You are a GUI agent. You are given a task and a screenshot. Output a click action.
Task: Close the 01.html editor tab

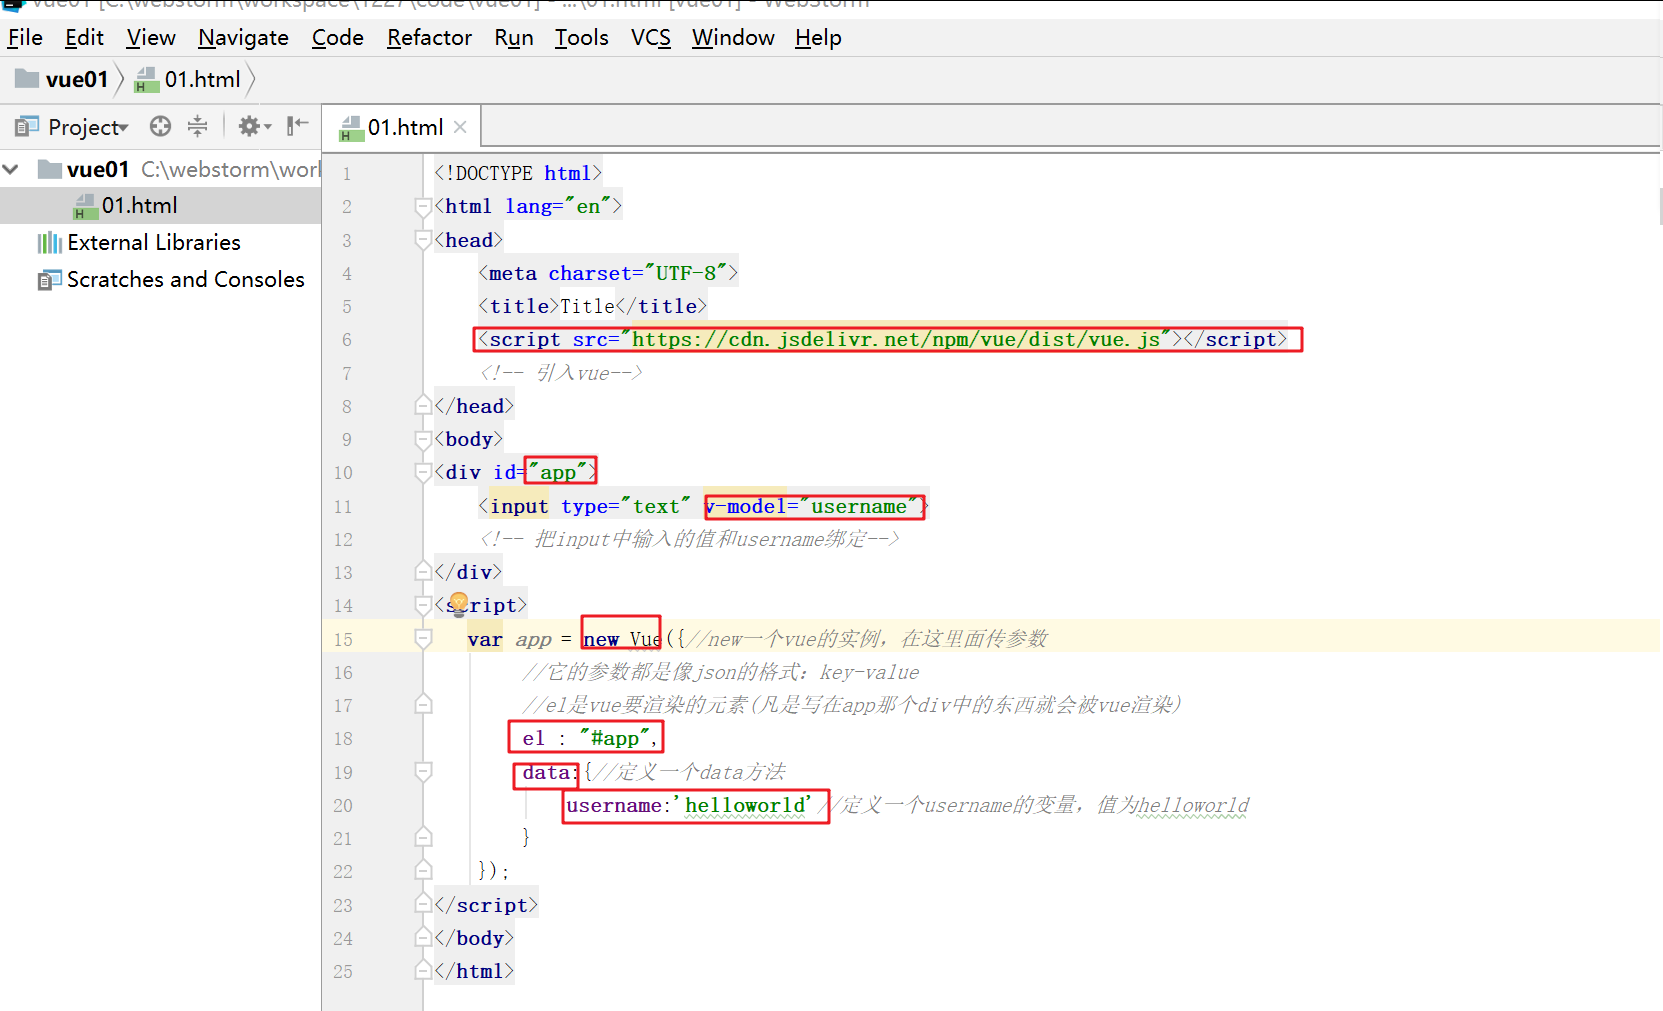click(x=460, y=127)
